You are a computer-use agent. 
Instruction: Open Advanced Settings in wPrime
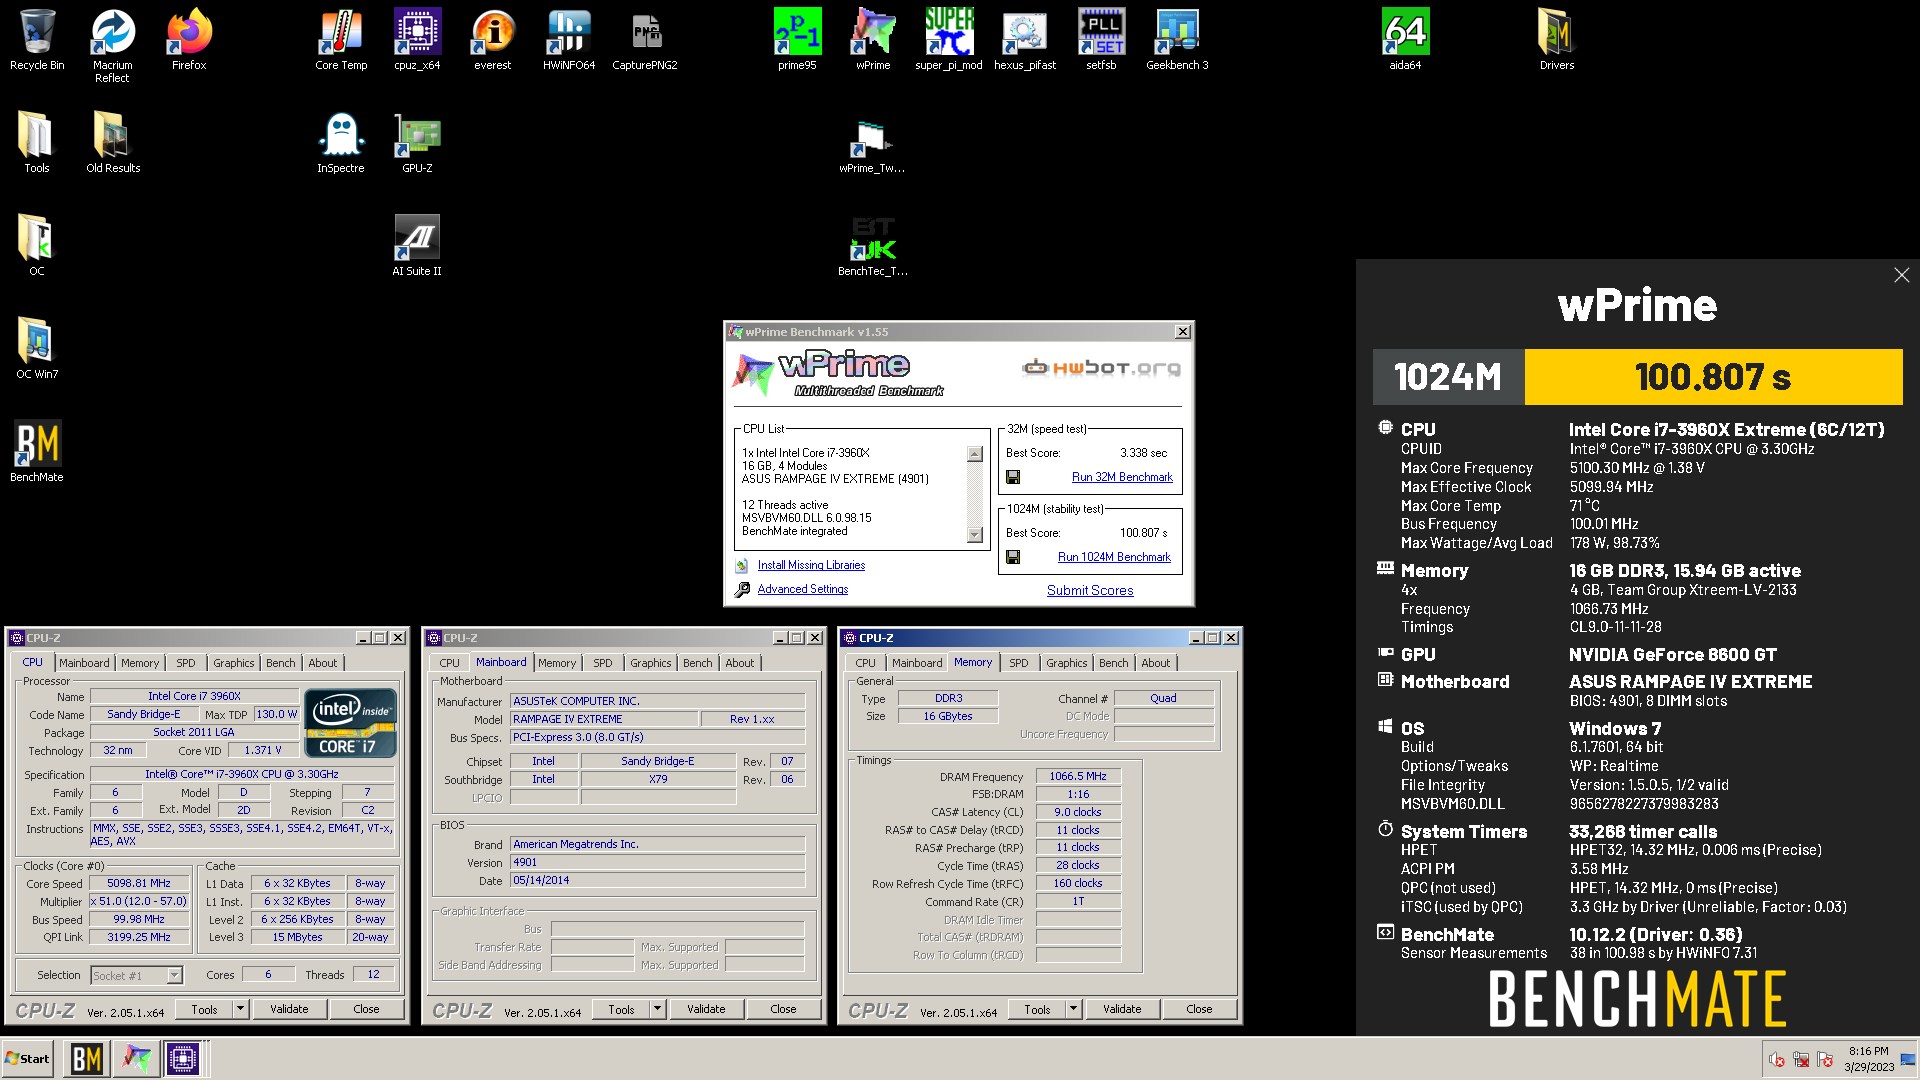[802, 589]
